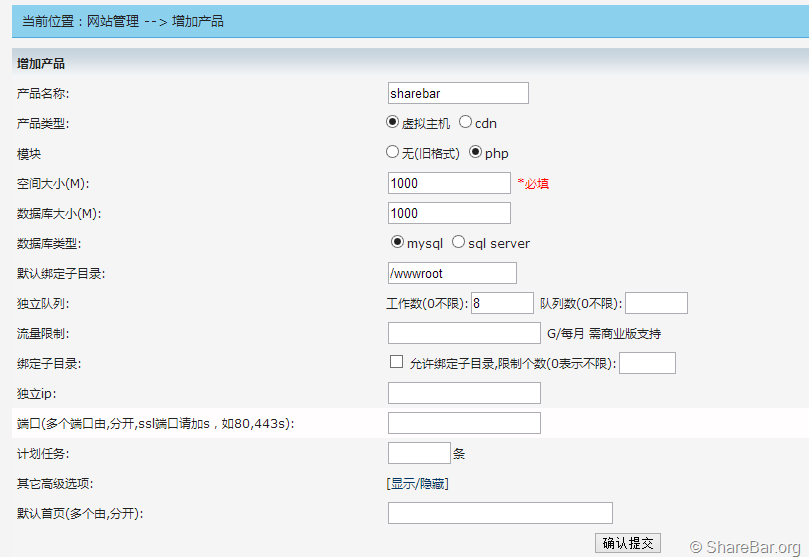Click the /wwwroot default bind directory field

point(451,273)
